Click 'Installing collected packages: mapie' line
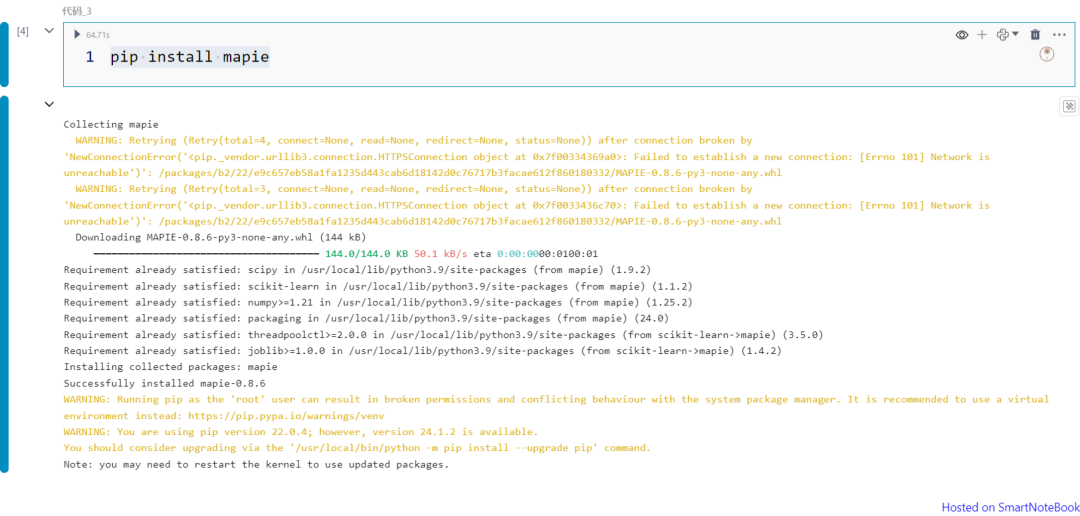Viewport: 1080px width, 516px height. click(x=170, y=367)
